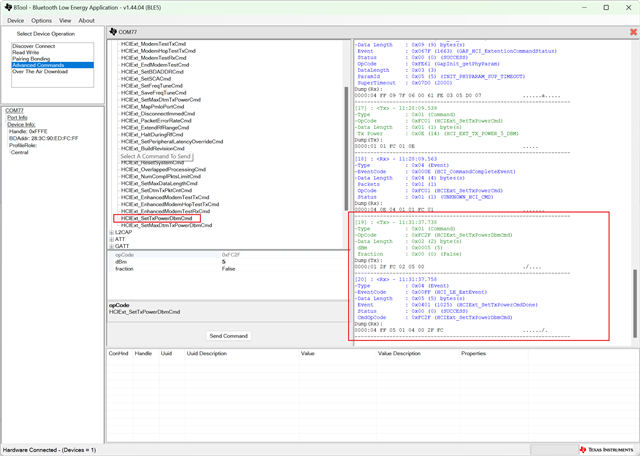This screenshot has height=456, width=640.
Task: Click the Handle: 0xFFFE entry
Action: tap(28, 131)
